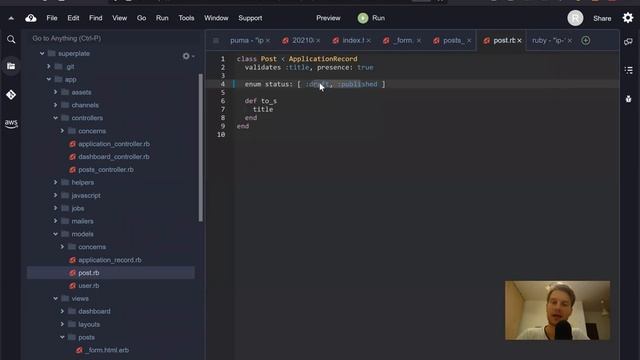
Task: Open the Cloud9 logo menu
Action: [31, 18]
